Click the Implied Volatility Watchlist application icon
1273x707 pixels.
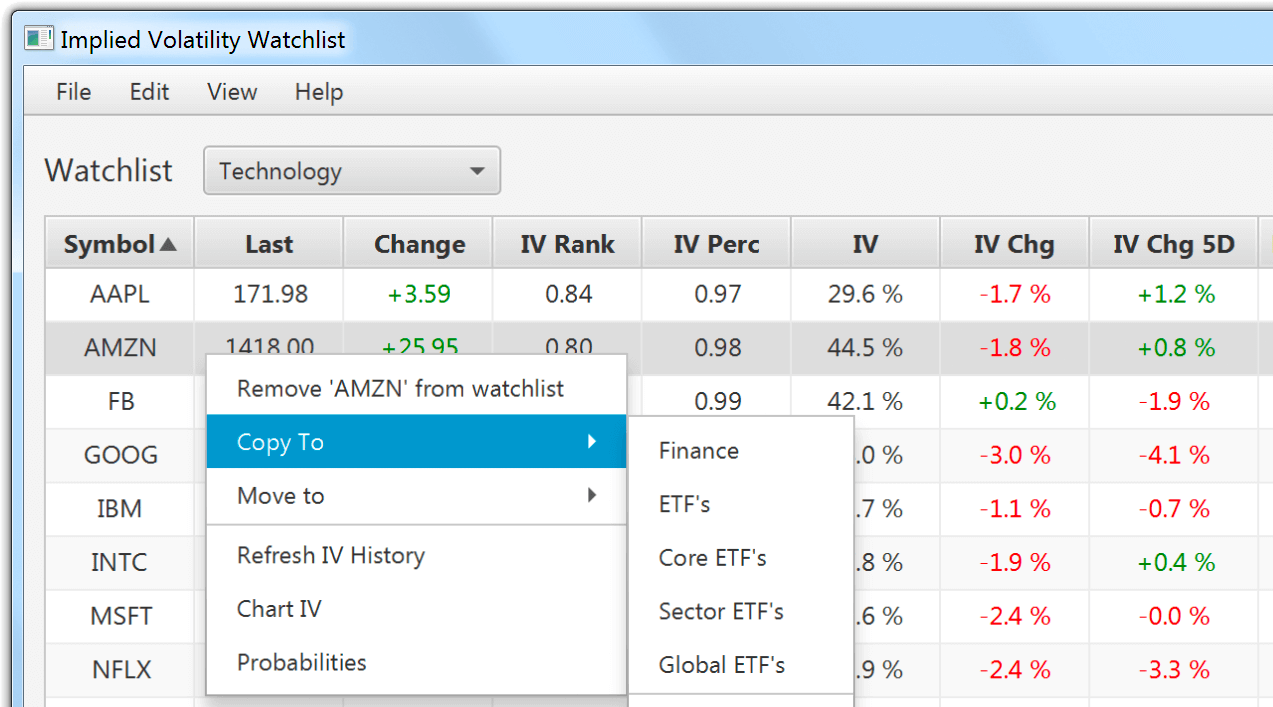coord(38,37)
